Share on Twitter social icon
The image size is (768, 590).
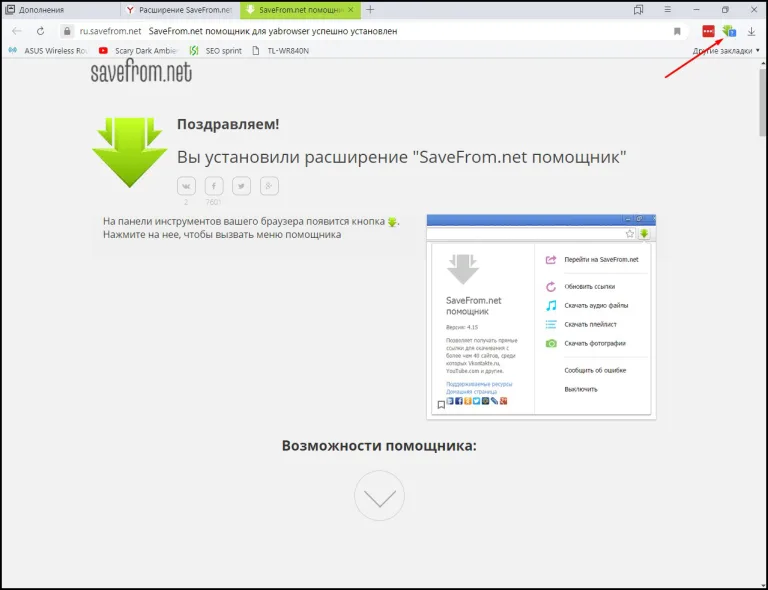point(241,186)
